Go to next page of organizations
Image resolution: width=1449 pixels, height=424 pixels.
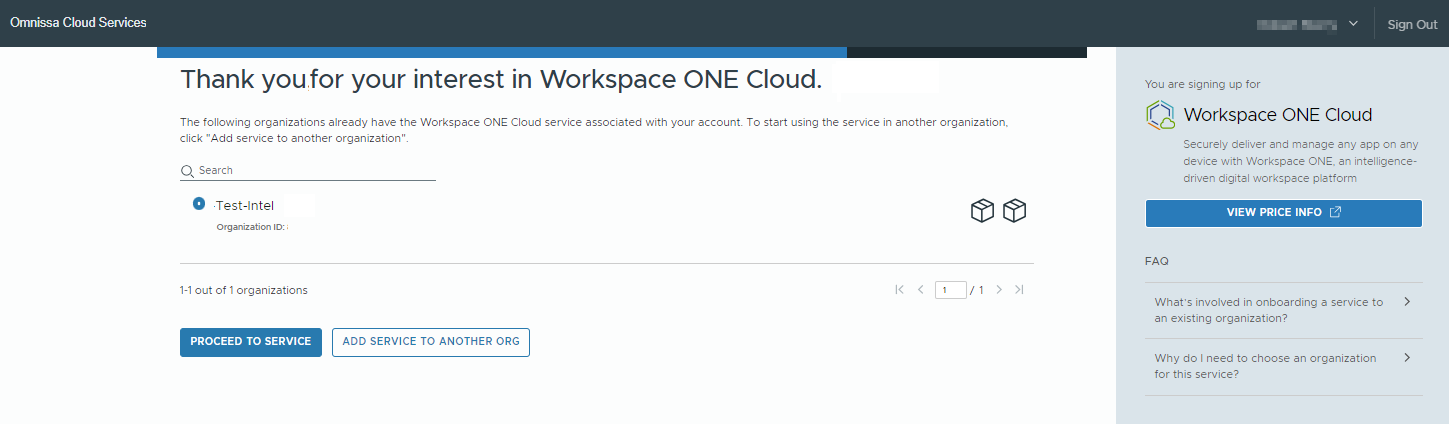(x=998, y=290)
